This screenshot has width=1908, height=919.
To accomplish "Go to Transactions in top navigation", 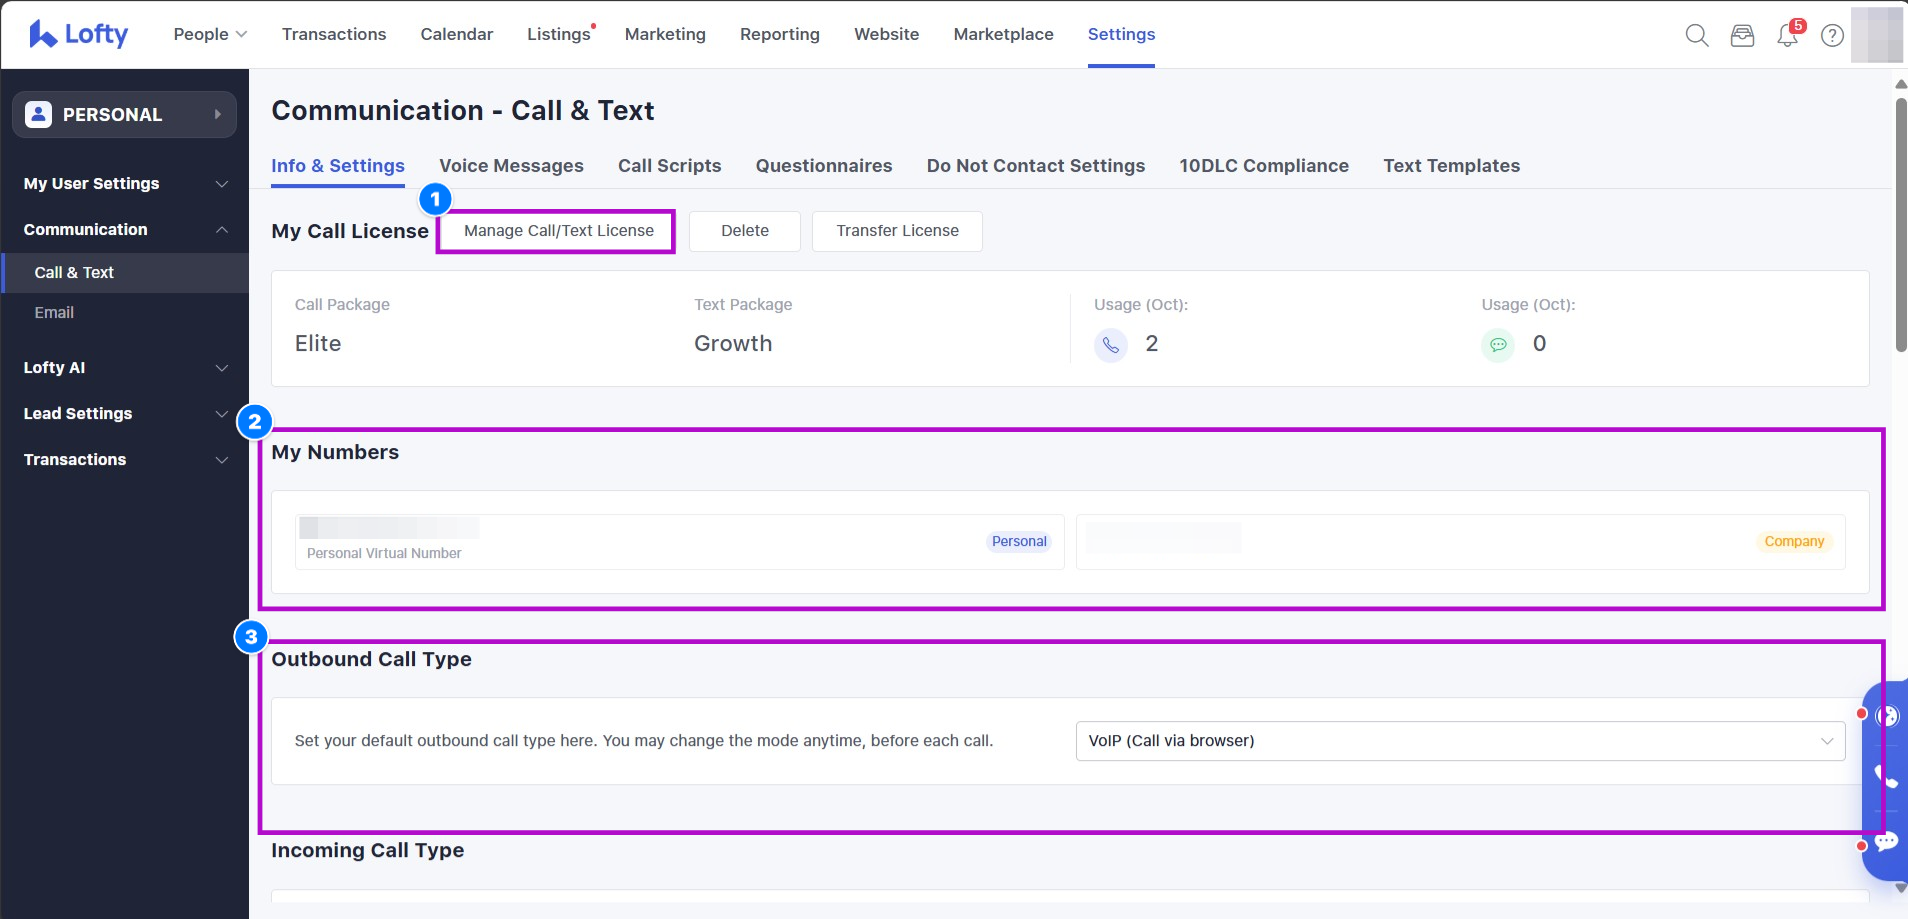I will [x=334, y=34].
